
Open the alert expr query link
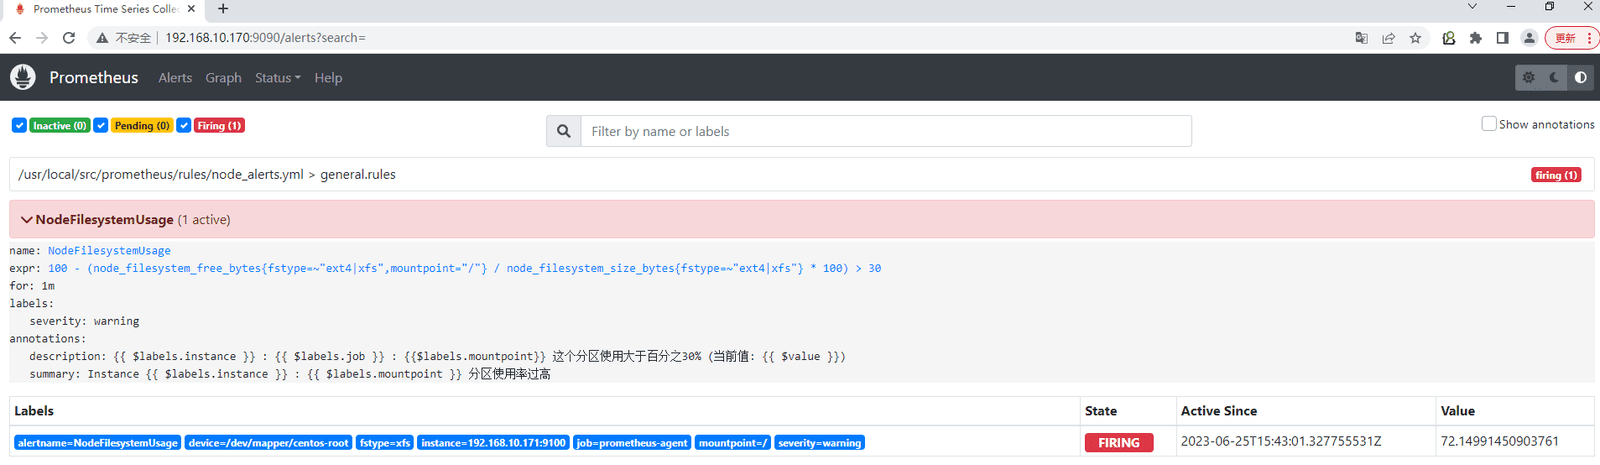[x=464, y=268]
